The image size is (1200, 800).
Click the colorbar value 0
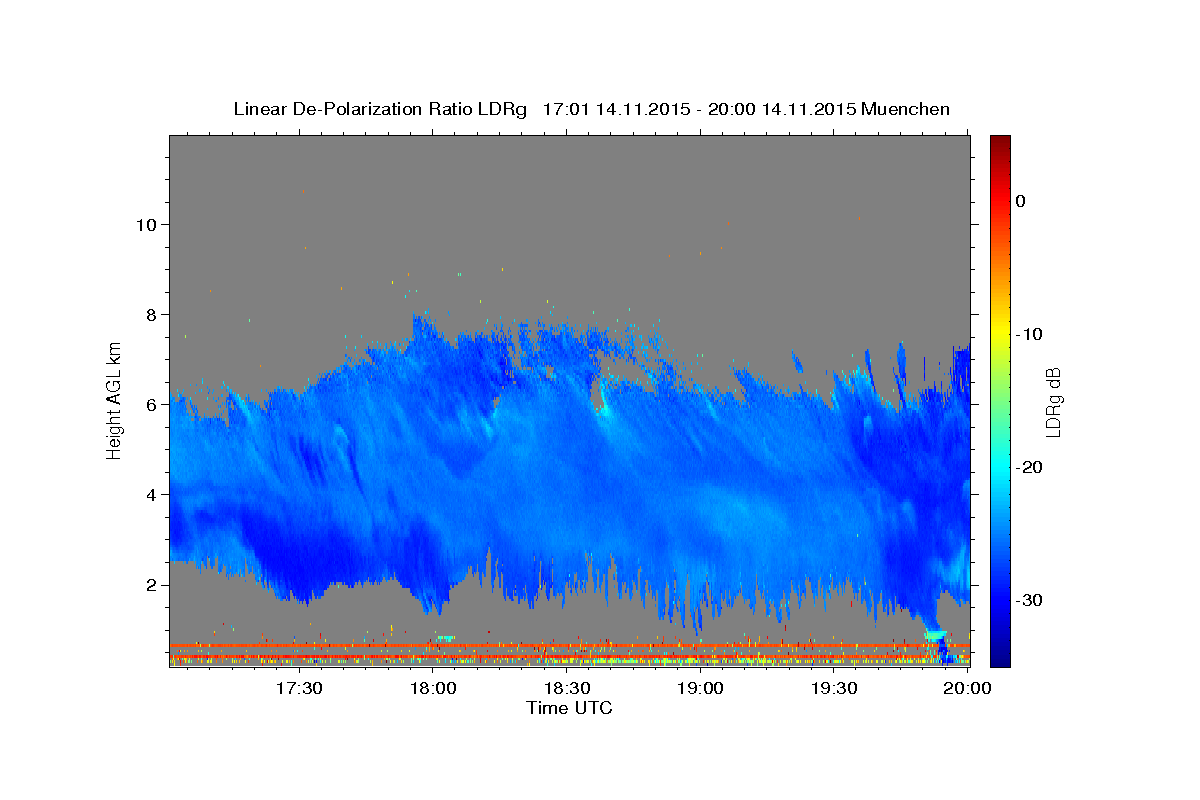pyautogui.click(x=1021, y=201)
